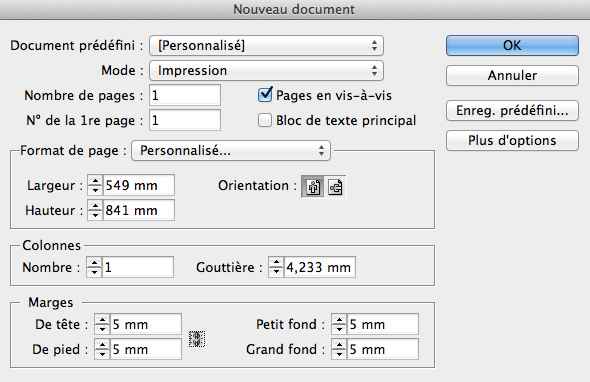Click the Nouveau document title bar text
The image size is (590, 382).
(x=294, y=9)
